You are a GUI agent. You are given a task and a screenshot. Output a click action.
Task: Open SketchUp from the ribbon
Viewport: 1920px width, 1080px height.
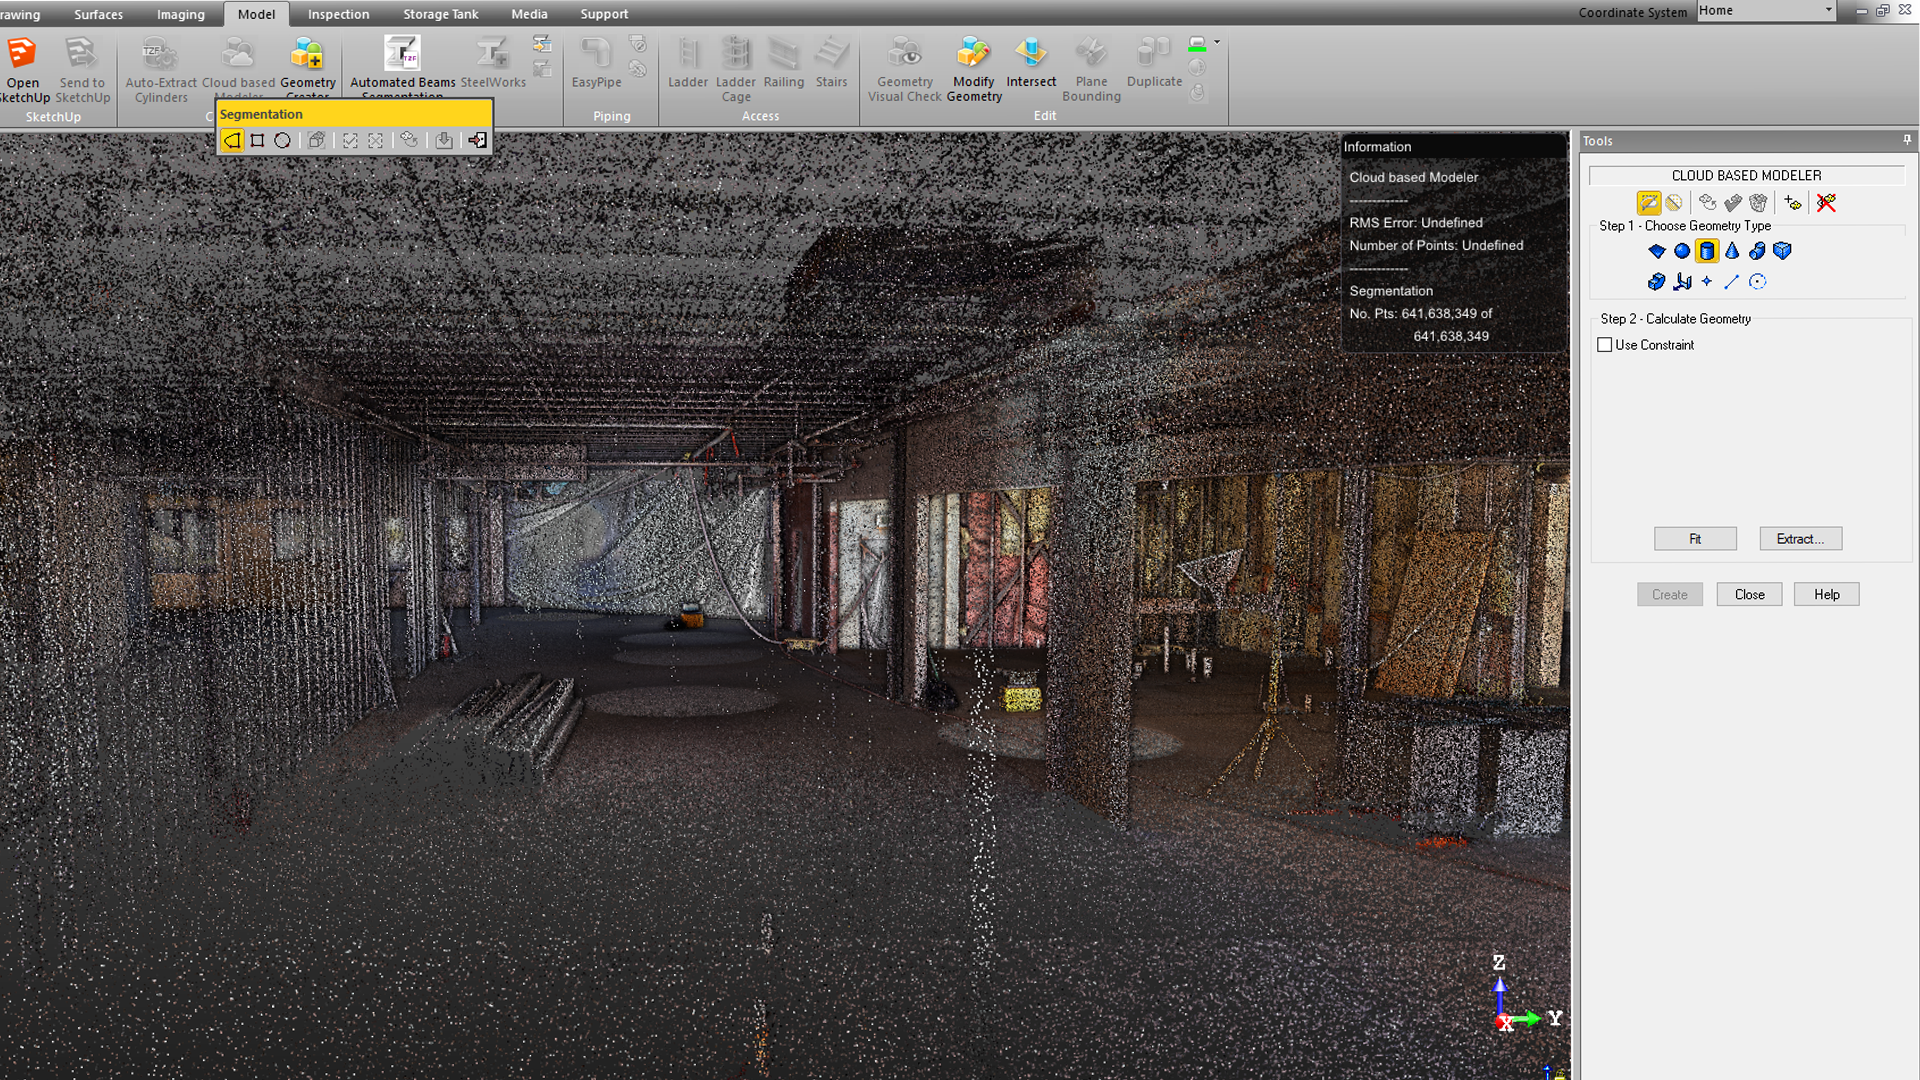pos(23,68)
